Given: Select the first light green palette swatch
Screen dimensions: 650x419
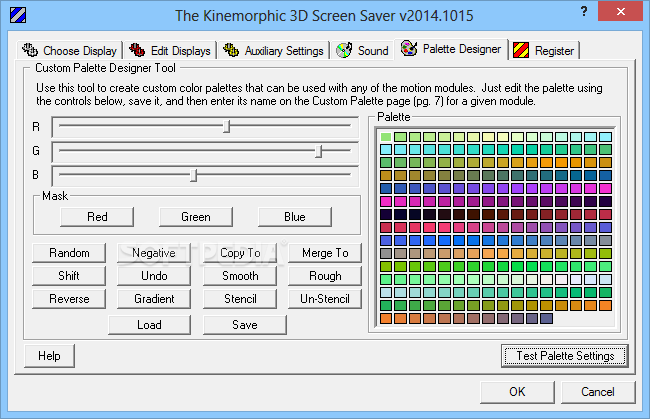Looking at the screenshot, I should click(386, 137).
